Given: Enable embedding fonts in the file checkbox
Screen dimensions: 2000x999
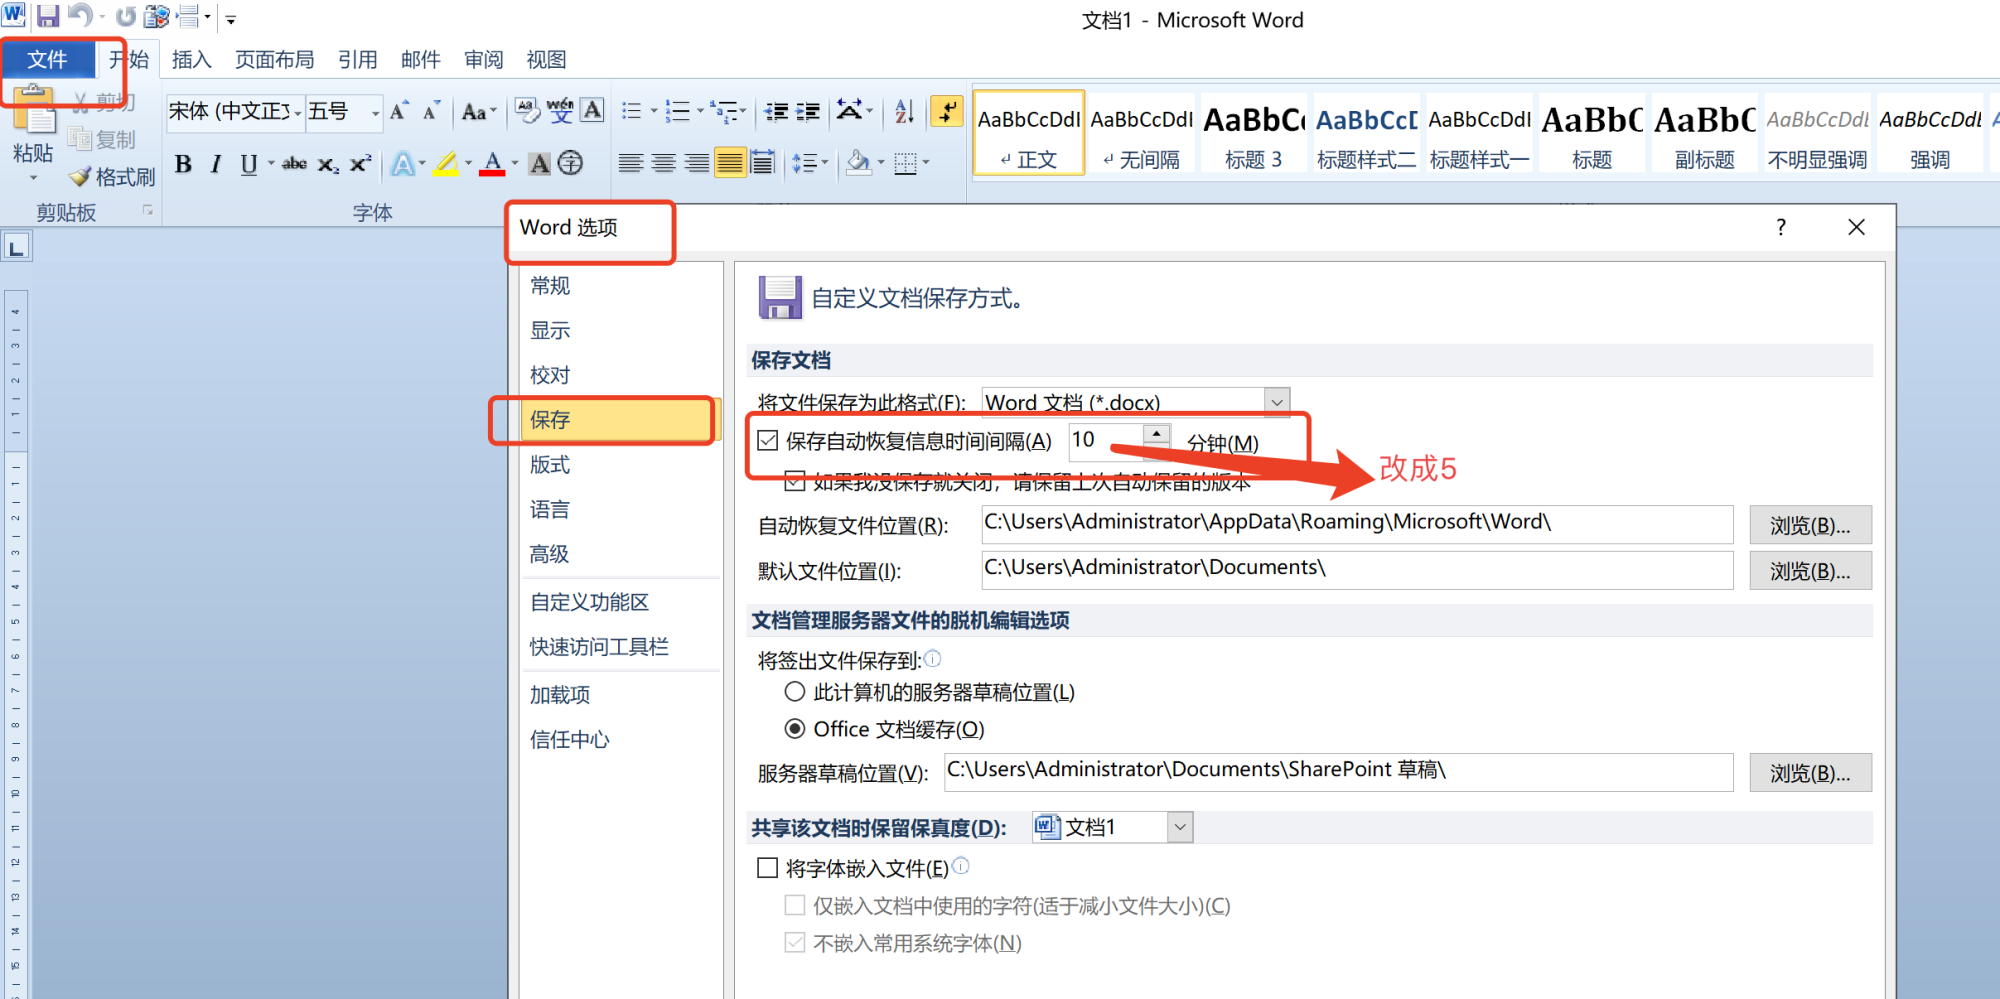Looking at the screenshot, I should (768, 868).
